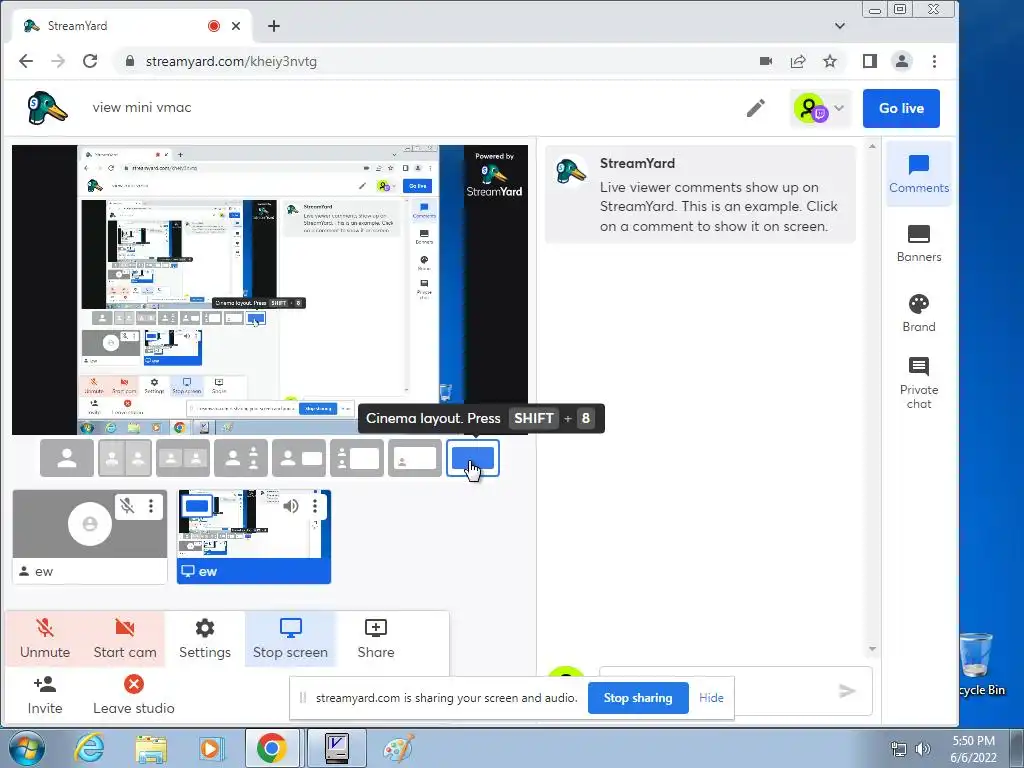Unmute the microphone
This screenshot has width=1024, height=768.
pyautogui.click(x=45, y=639)
